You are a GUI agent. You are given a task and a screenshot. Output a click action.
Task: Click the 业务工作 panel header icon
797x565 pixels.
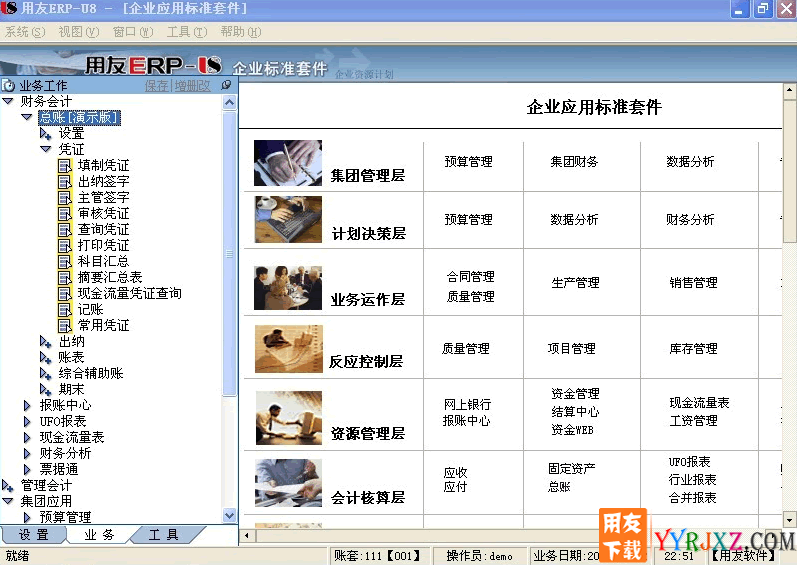click(9, 85)
